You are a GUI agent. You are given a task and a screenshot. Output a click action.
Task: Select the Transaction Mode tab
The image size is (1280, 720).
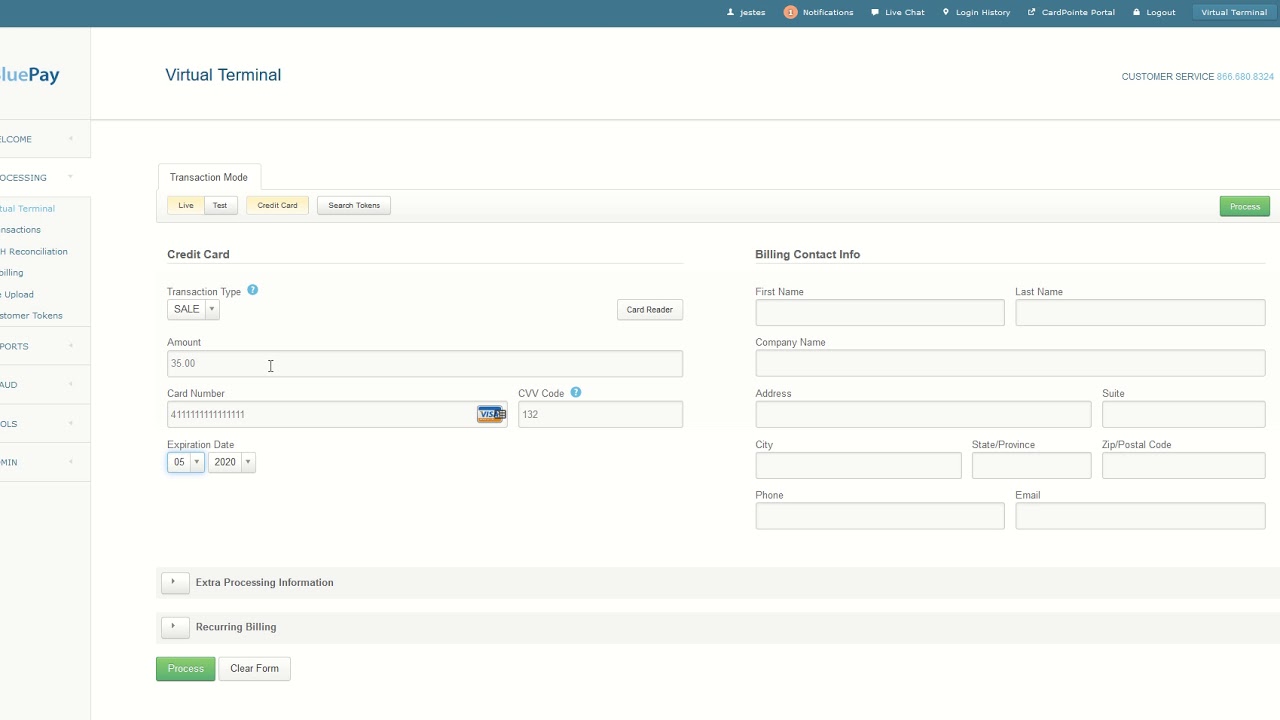click(x=209, y=177)
